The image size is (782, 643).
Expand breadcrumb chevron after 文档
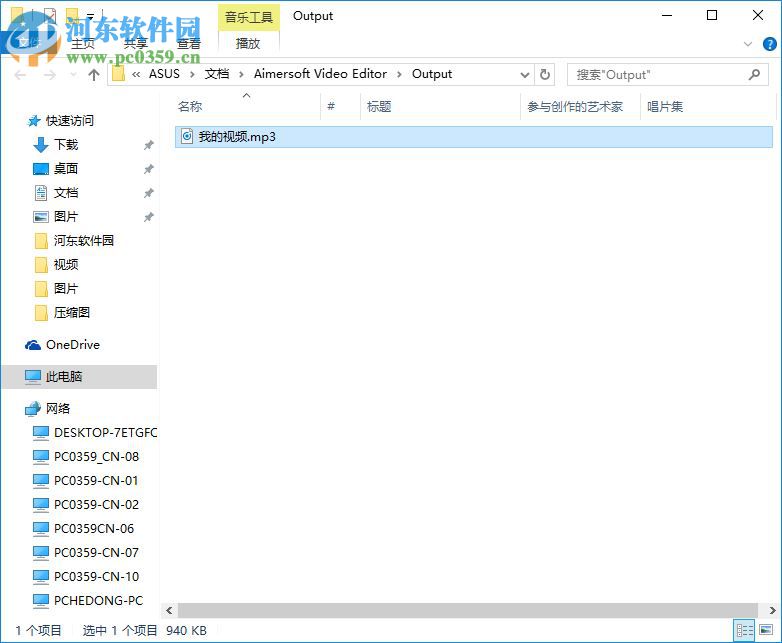[x=241, y=74]
